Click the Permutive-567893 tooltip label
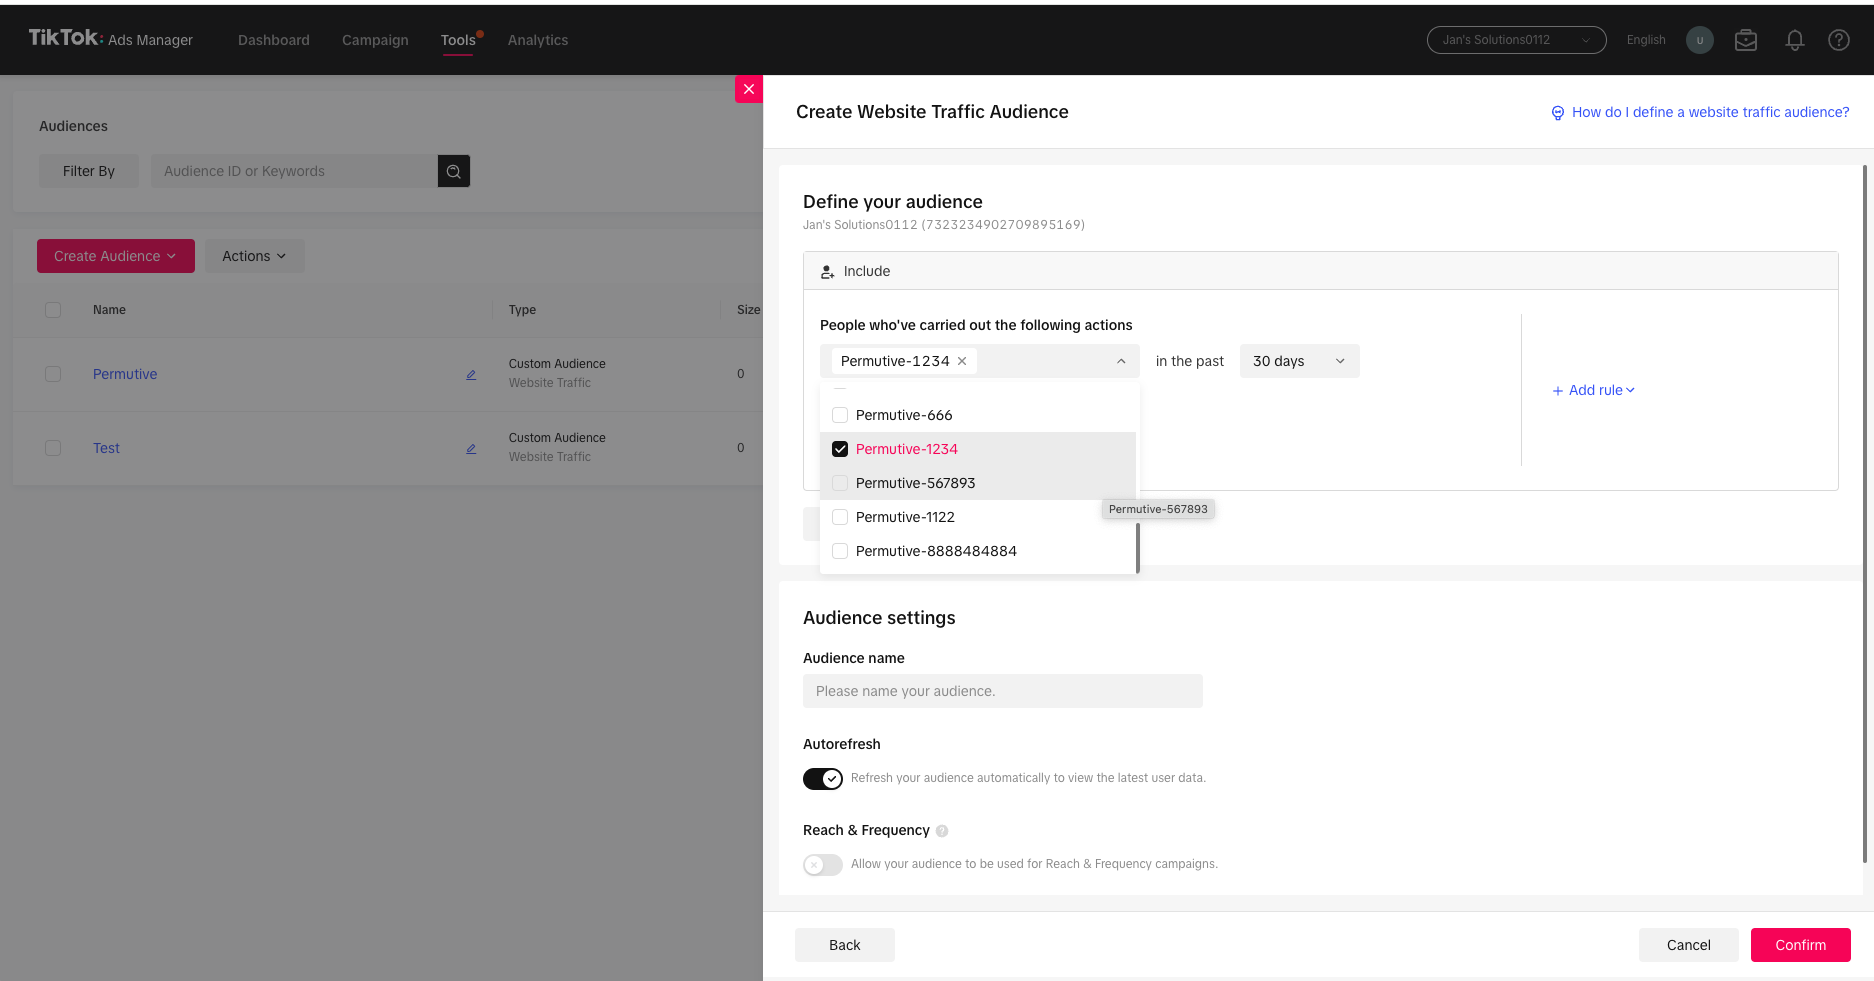 pyautogui.click(x=1158, y=509)
